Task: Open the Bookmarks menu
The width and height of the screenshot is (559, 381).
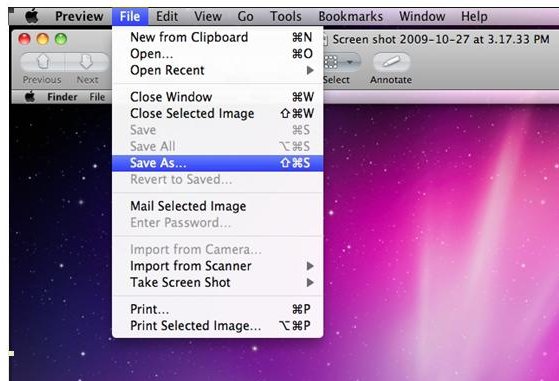Action: (x=351, y=16)
